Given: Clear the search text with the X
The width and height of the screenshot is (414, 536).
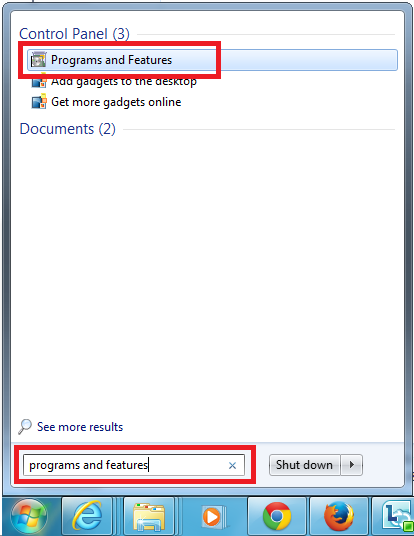Looking at the screenshot, I should coord(232,465).
